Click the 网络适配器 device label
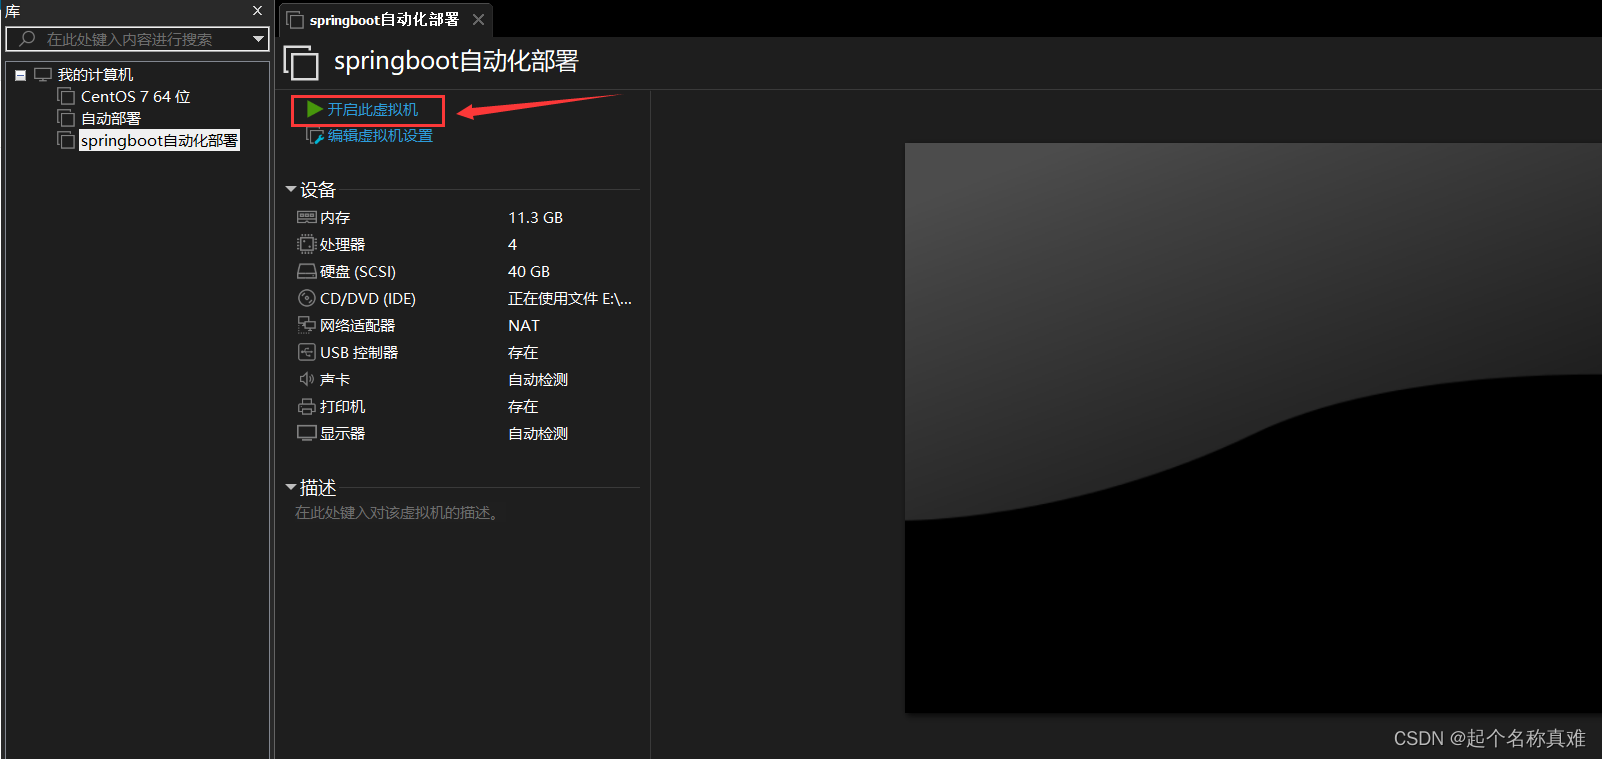The width and height of the screenshot is (1602, 759). pyautogui.click(x=357, y=325)
